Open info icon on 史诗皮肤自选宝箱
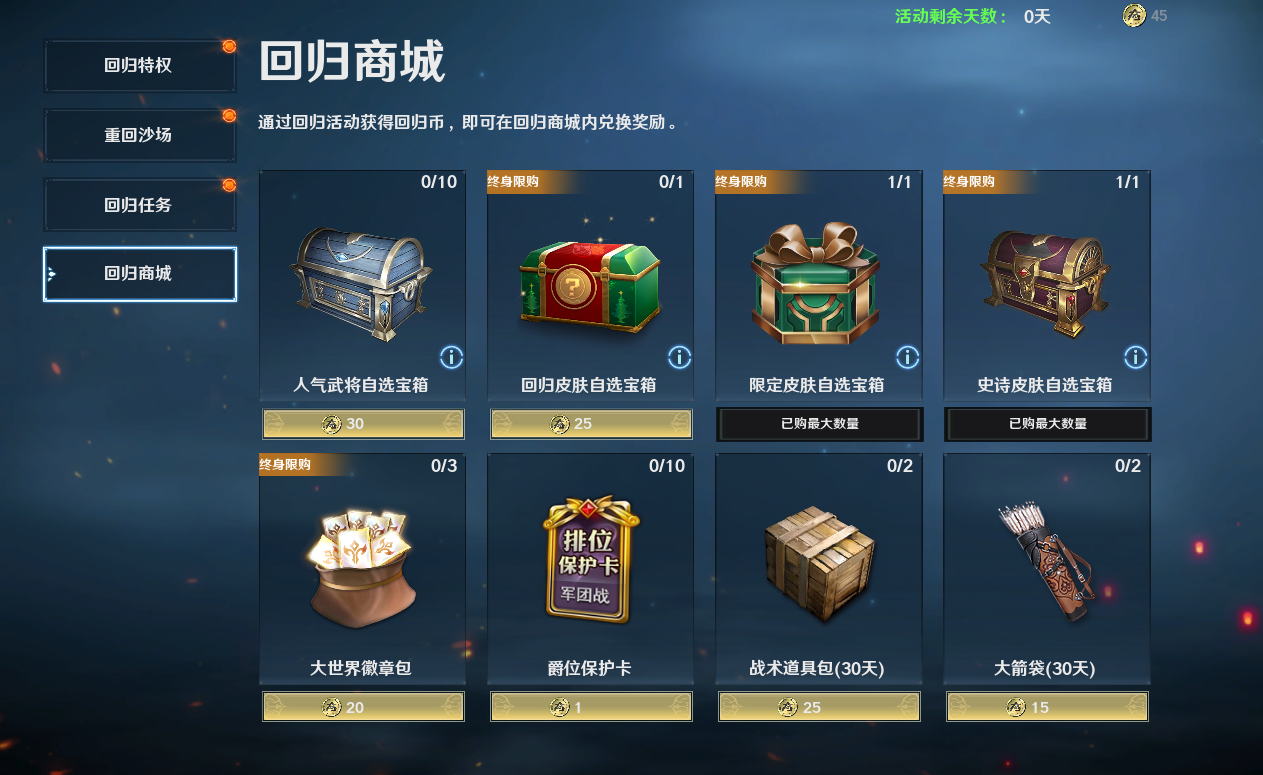Image resolution: width=1263 pixels, height=775 pixels. tap(1135, 357)
